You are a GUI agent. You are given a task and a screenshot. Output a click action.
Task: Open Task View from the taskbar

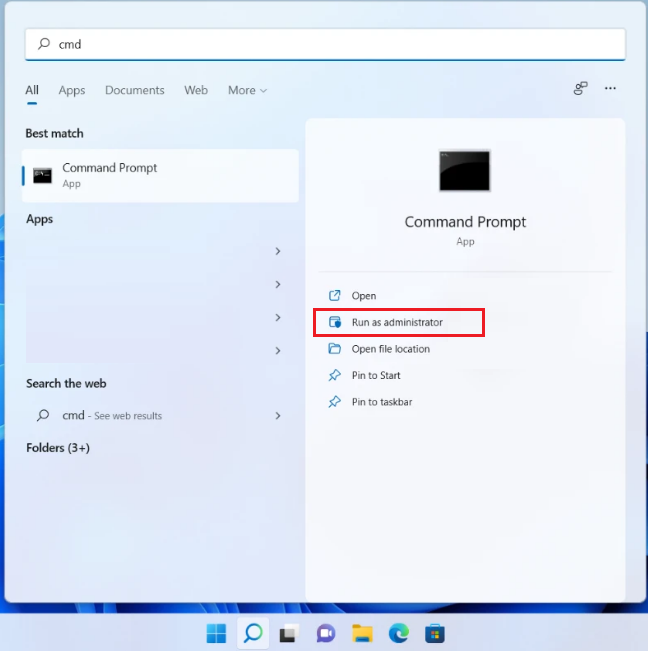click(289, 634)
